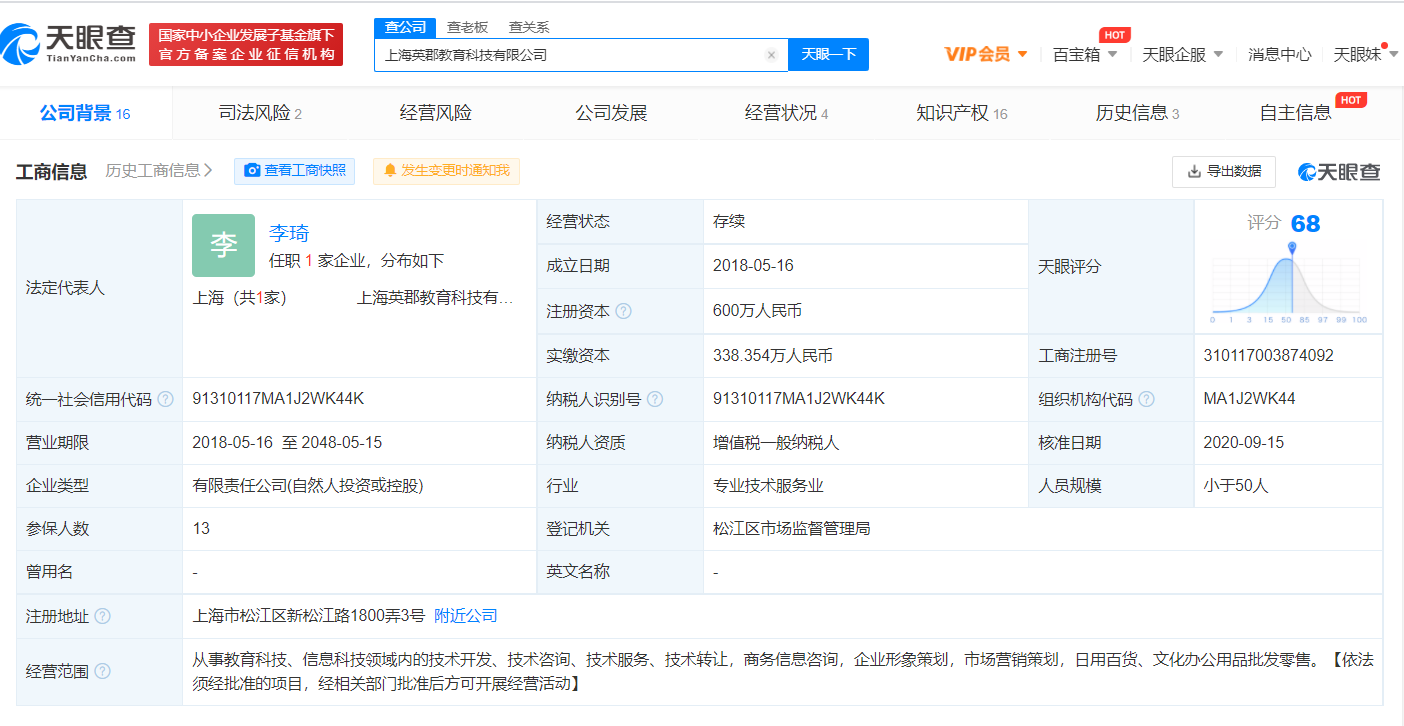Open the help icon next to 组织机构代码
Viewport: 1404px width, 726px height.
click(1146, 399)
